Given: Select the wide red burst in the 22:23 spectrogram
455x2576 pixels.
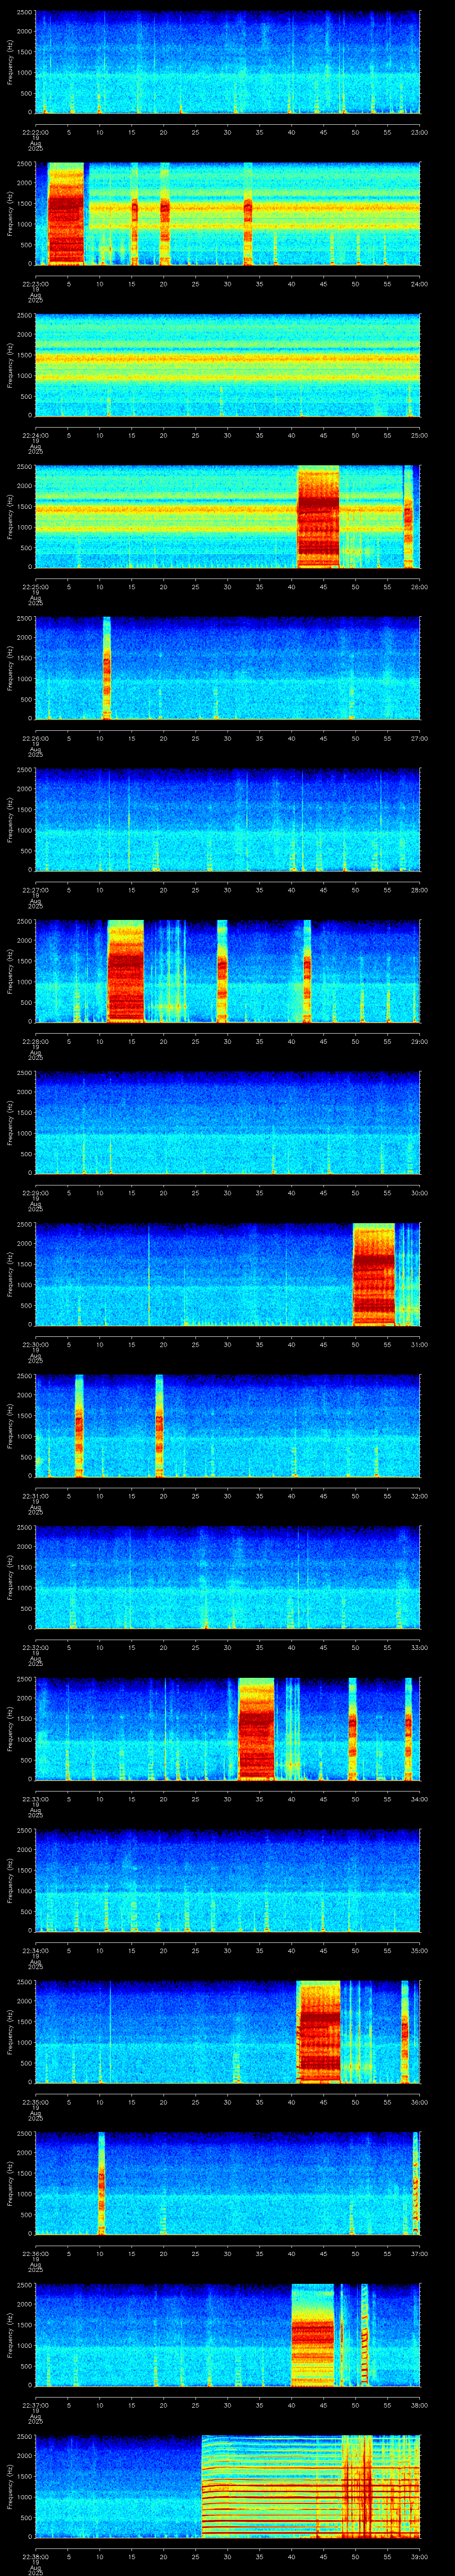Looking at the screenshot, I should pyautogui.click(x=66, y=213).
